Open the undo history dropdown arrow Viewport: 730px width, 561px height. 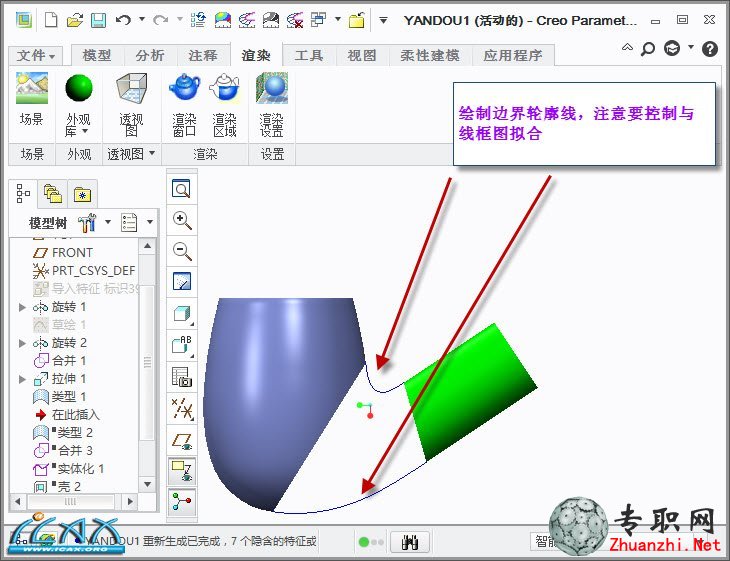click(x=142, y=20)
